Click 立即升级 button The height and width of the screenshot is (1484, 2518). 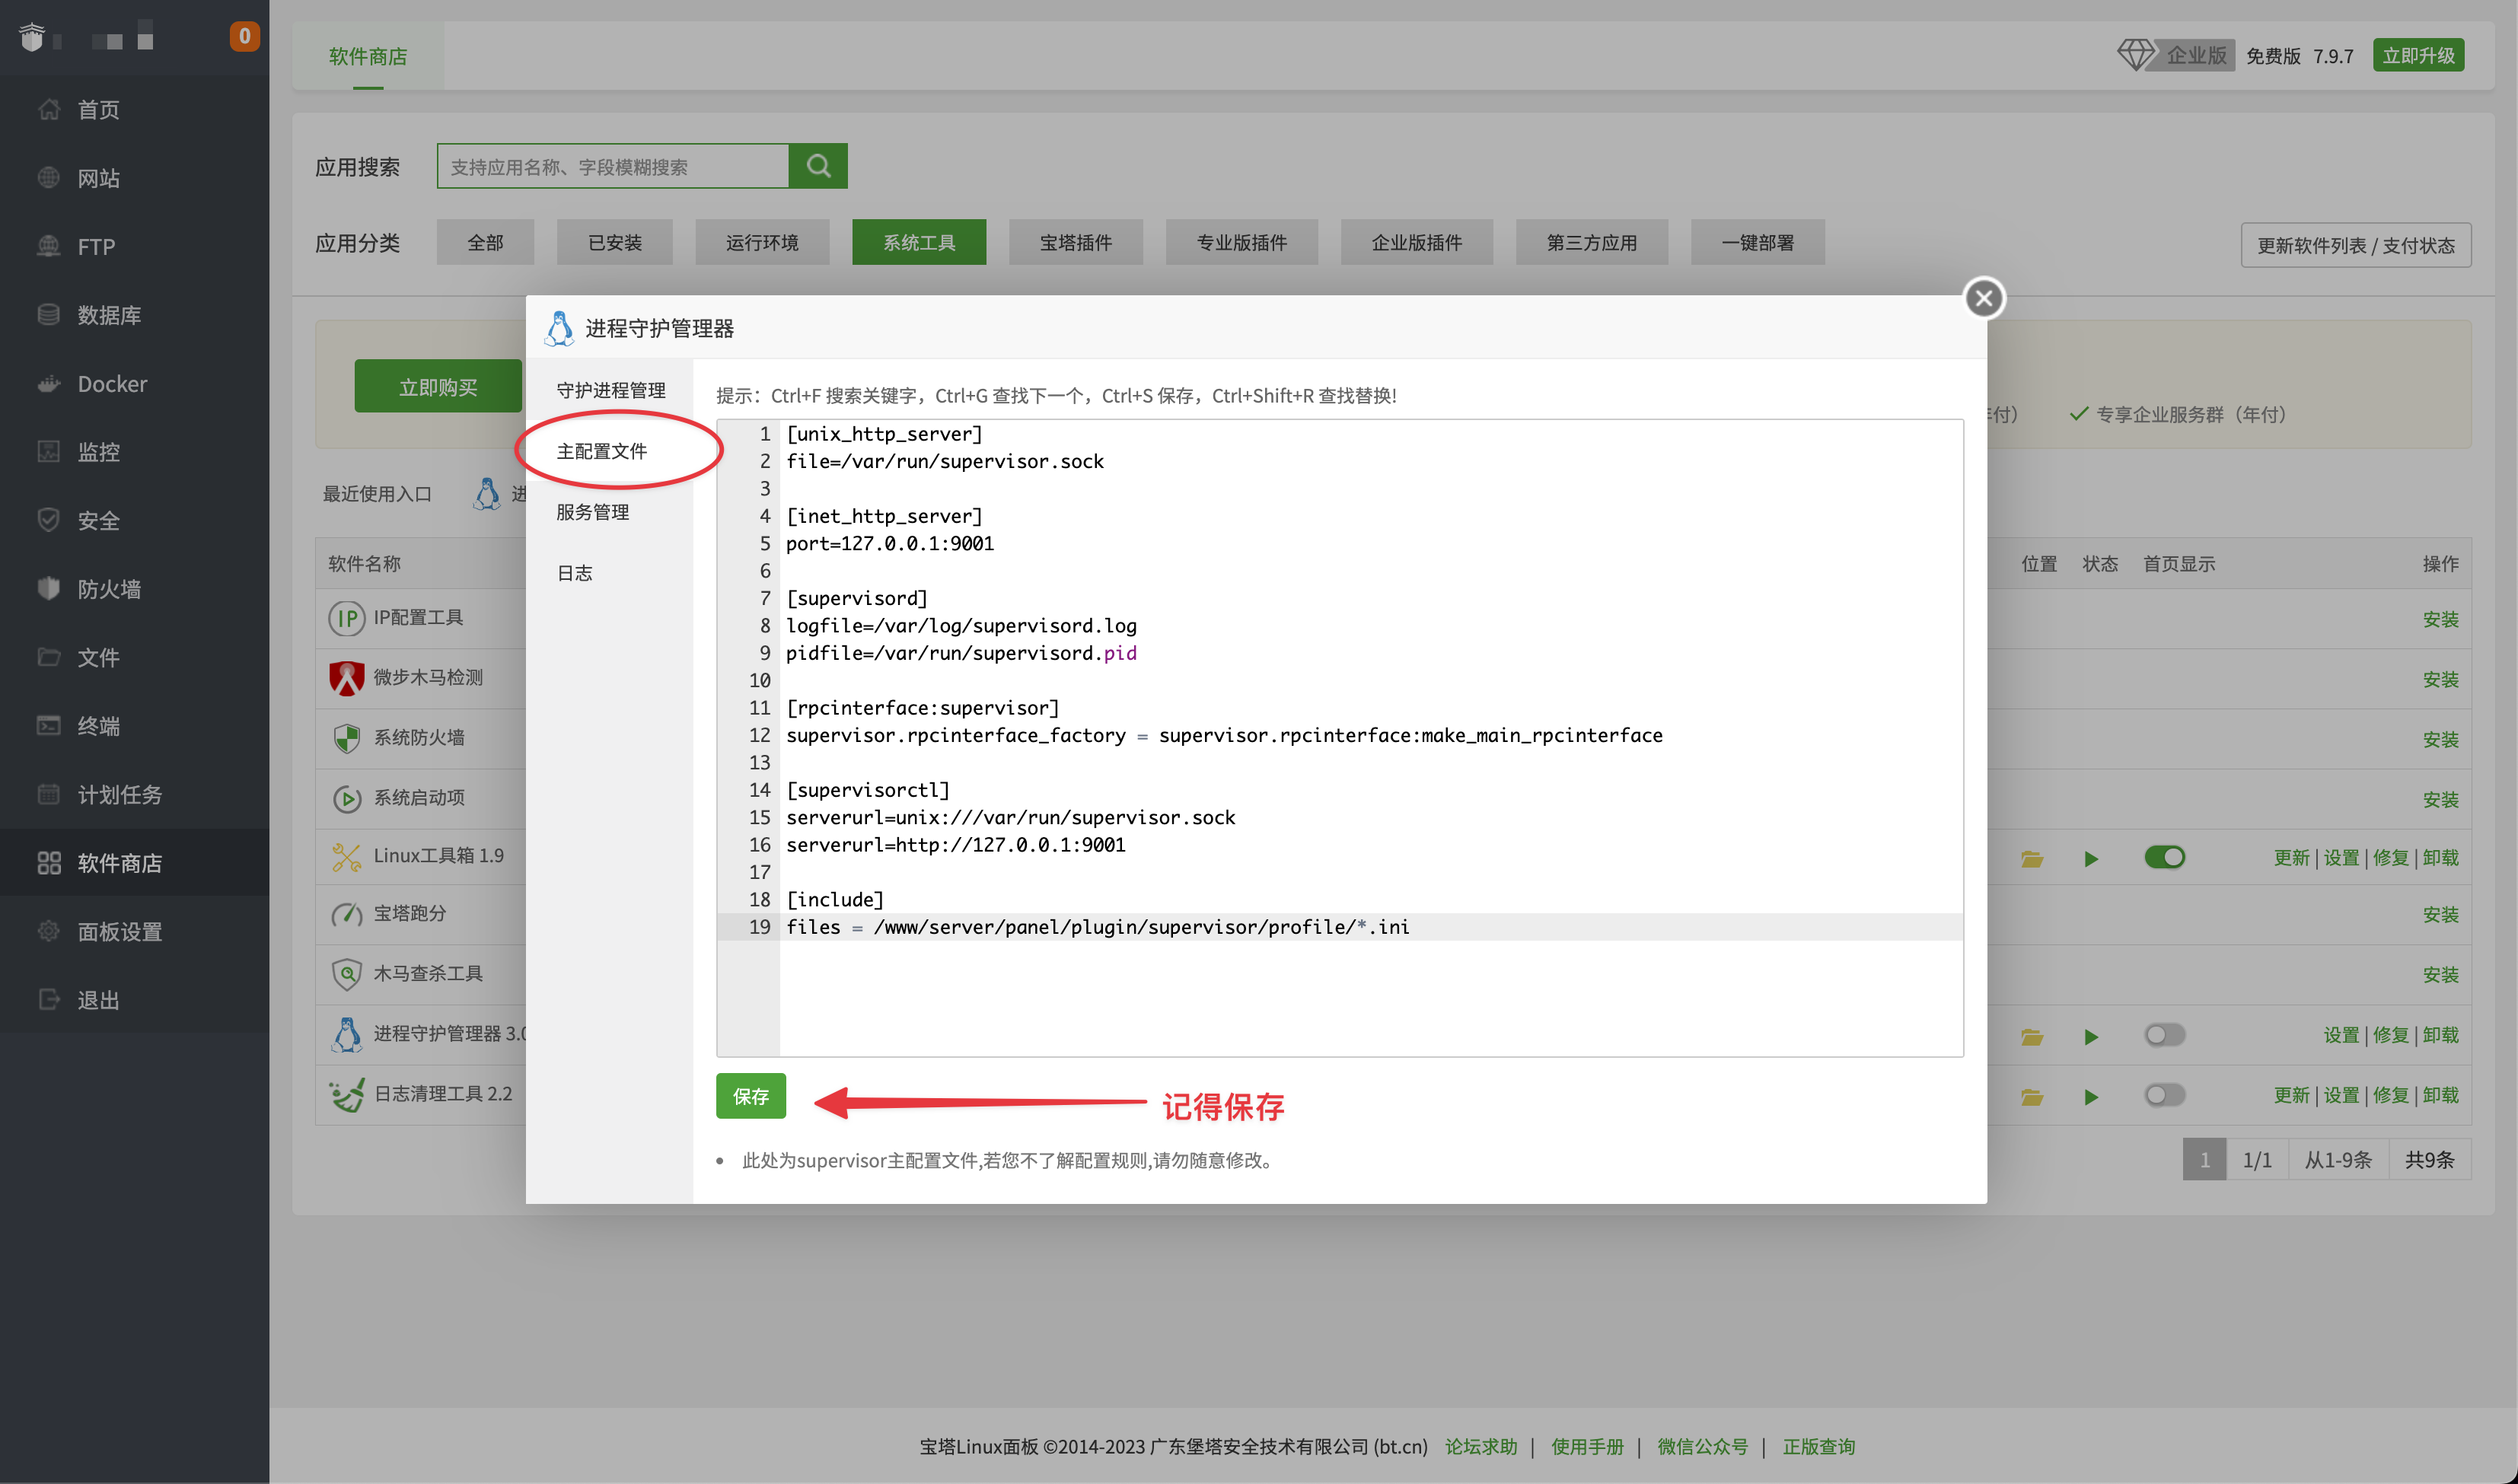click(x=2418, y=55)
